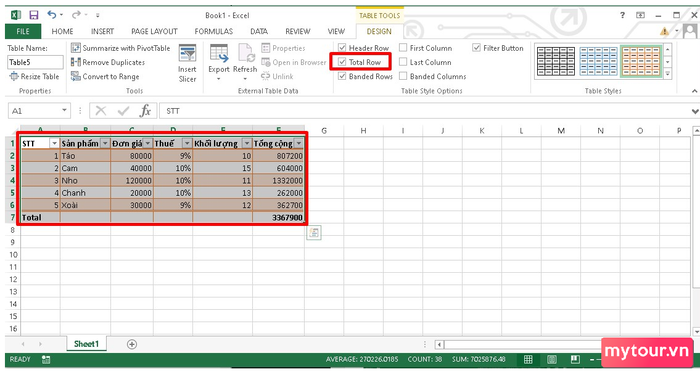Open the STT column filter dropdown

point(54,143)
